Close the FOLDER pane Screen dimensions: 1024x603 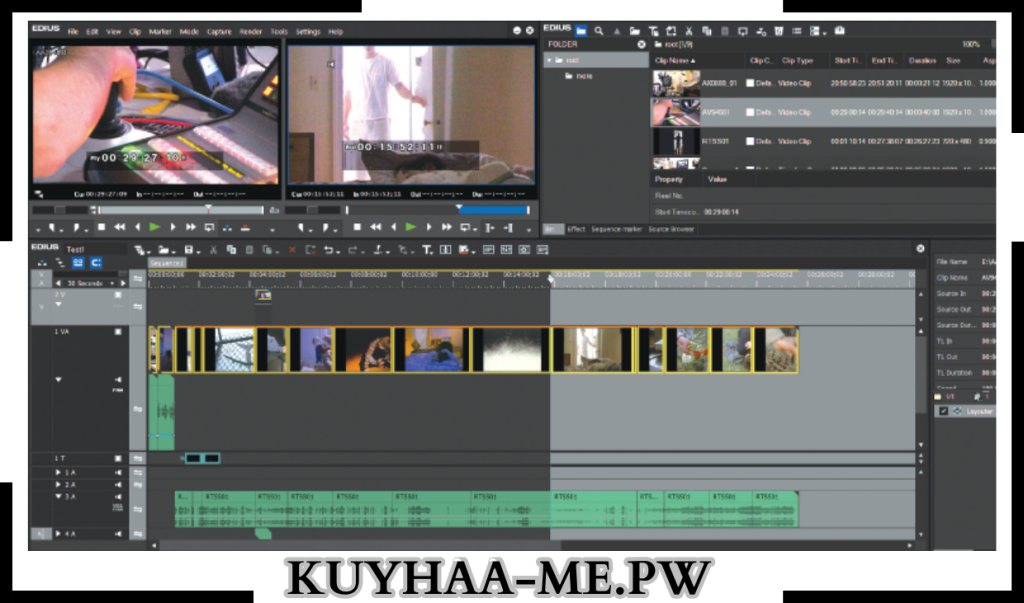641,44
